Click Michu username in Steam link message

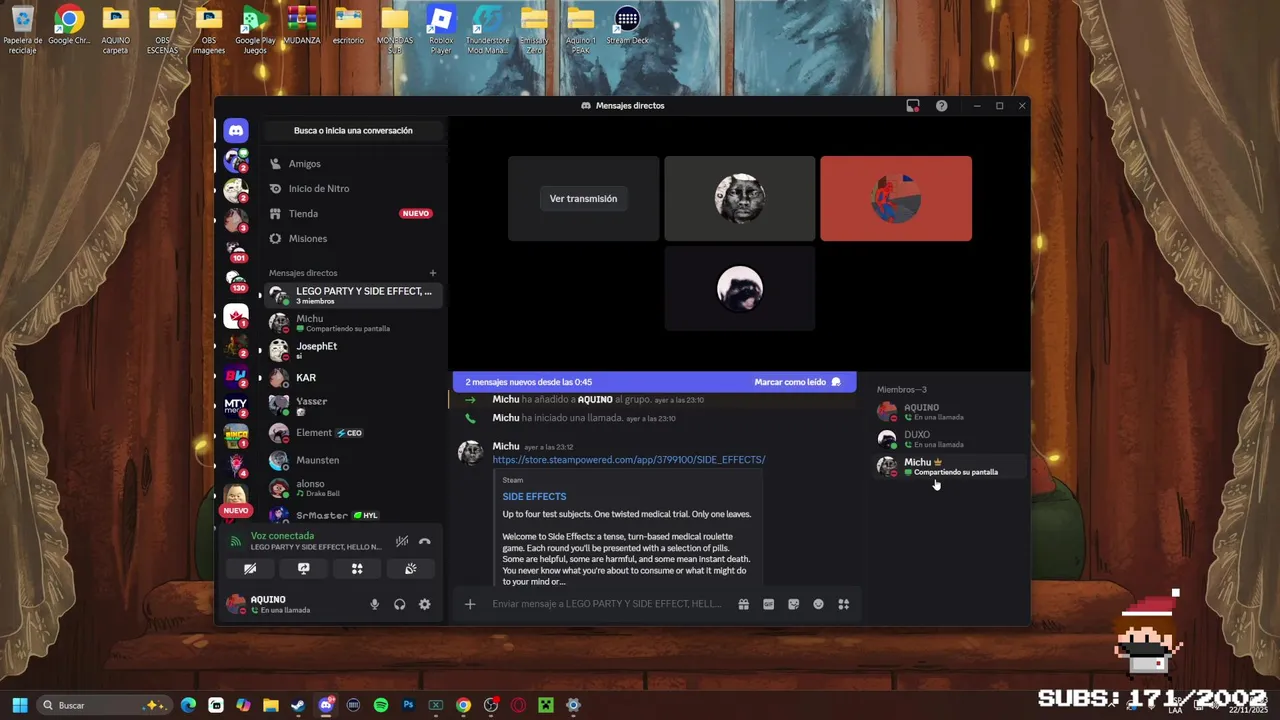coord(506,446)
